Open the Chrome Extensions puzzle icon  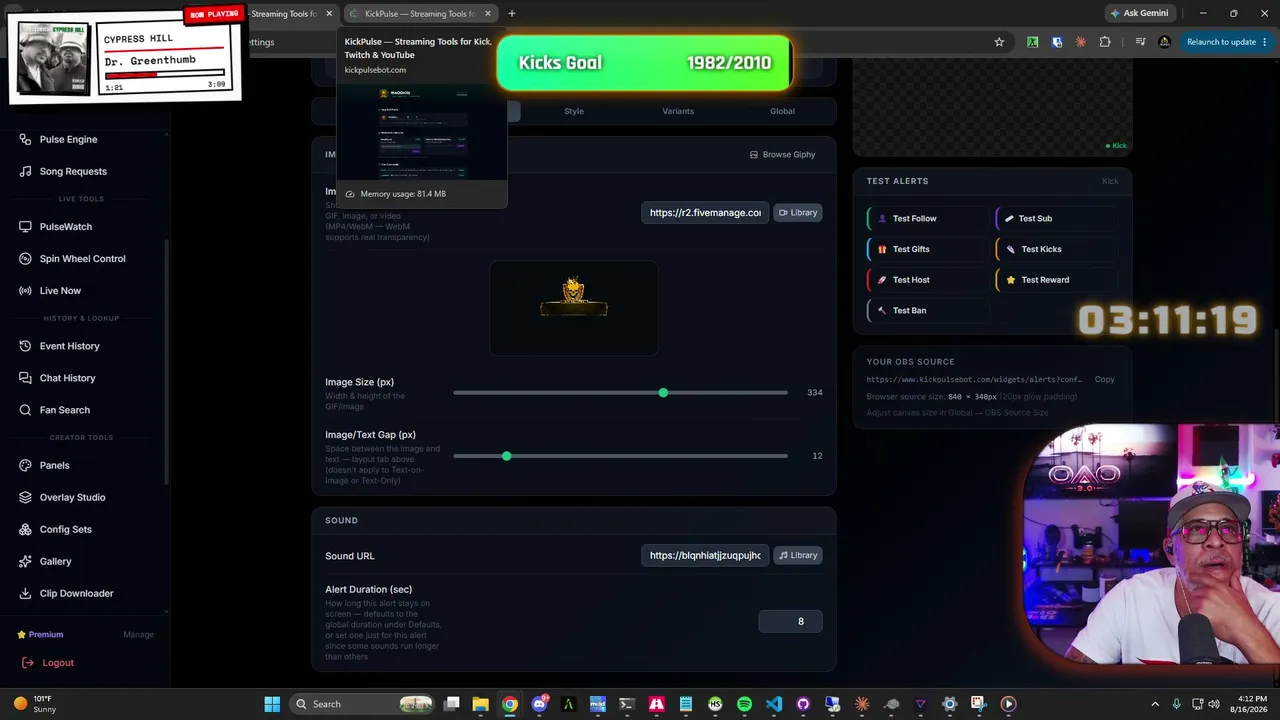click(x=1105, y=42)
